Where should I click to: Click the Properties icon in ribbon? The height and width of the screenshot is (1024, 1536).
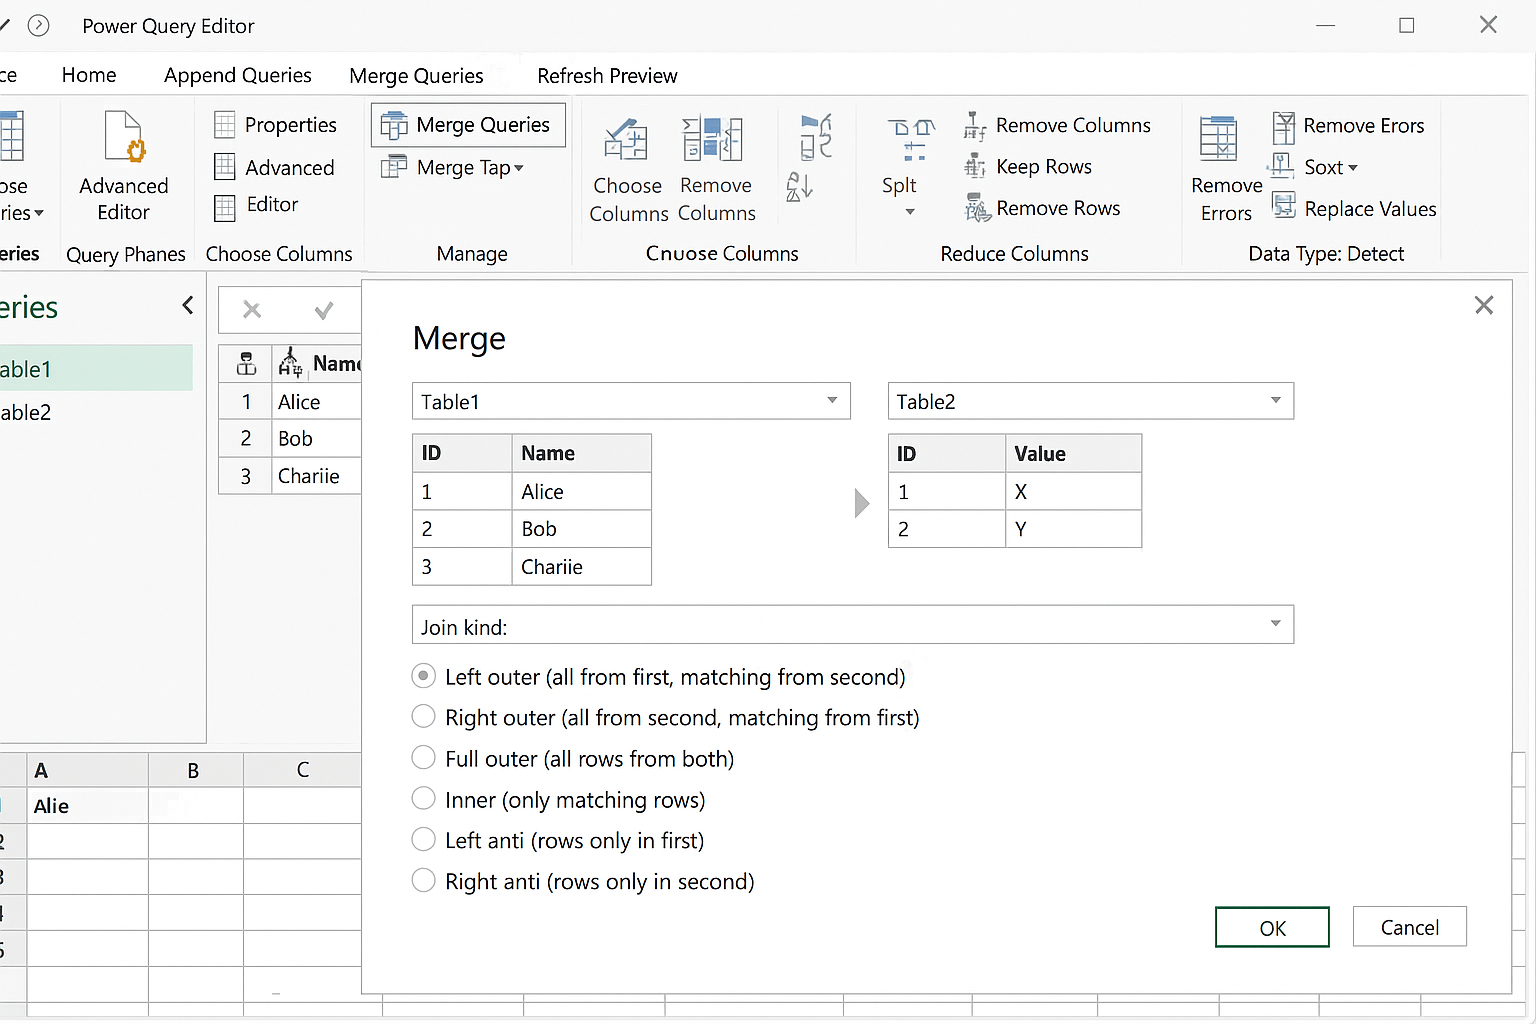coord(225,125)
